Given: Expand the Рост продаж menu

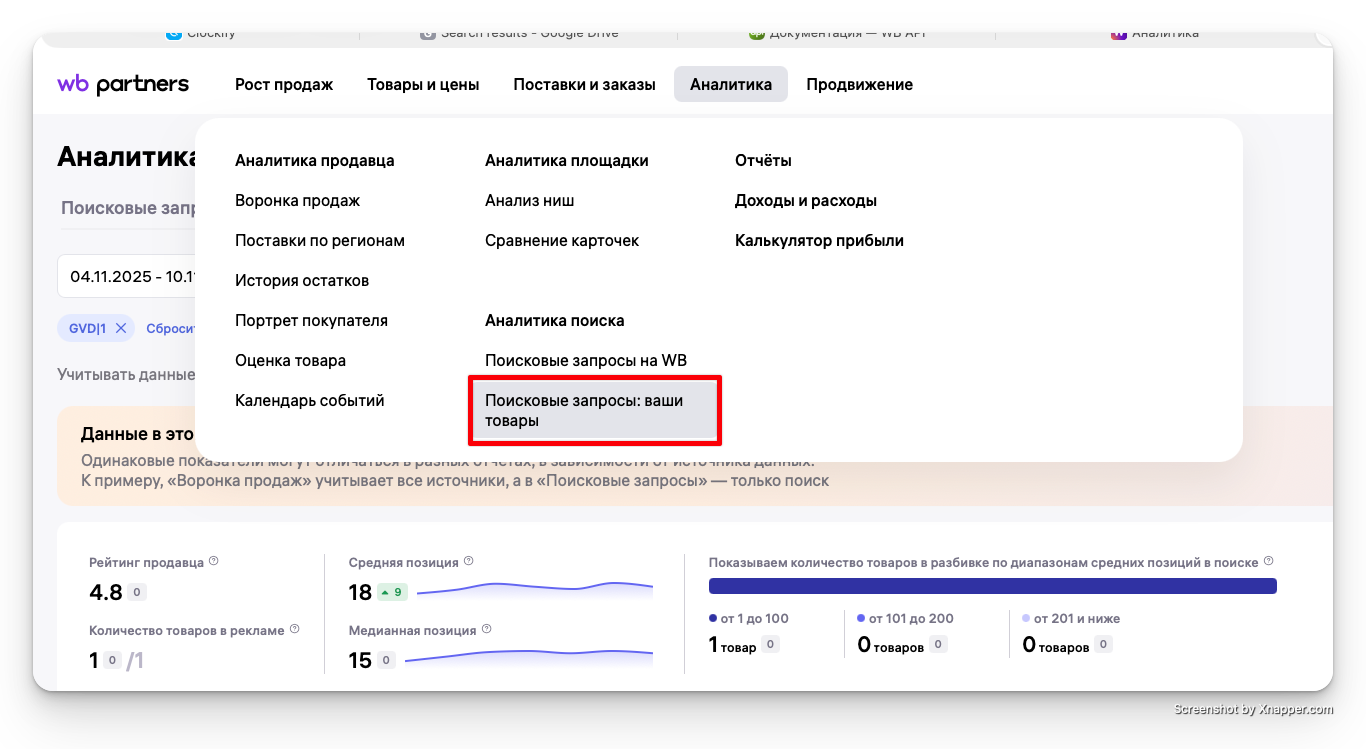Looking at the screenshot, I should pyautogui.click(x=284, y=84).
